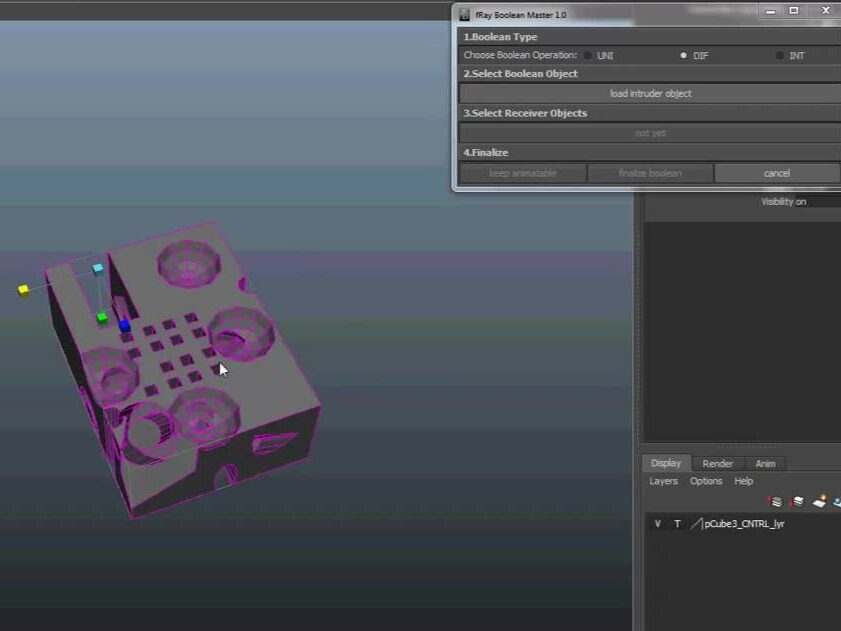This screenshot has height=631, width=841.
Task: Select the INT boolean operation radio
Action: coord(780,55)
